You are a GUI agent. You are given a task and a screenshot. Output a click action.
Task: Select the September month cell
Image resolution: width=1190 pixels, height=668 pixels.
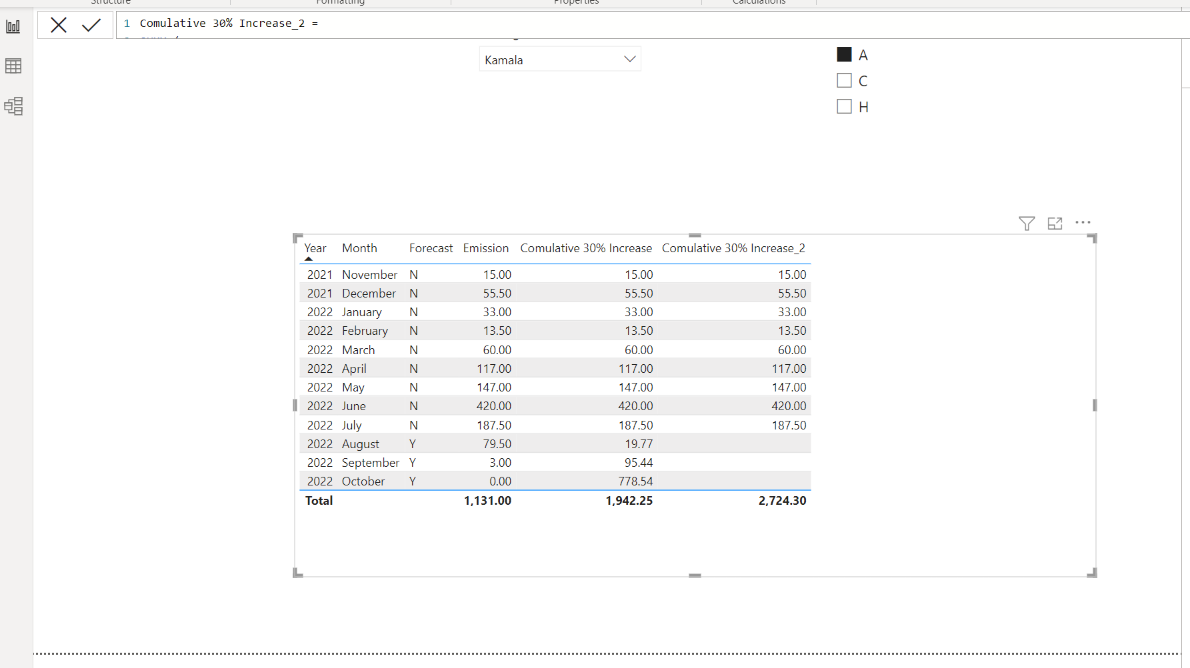tap(370, 462)
